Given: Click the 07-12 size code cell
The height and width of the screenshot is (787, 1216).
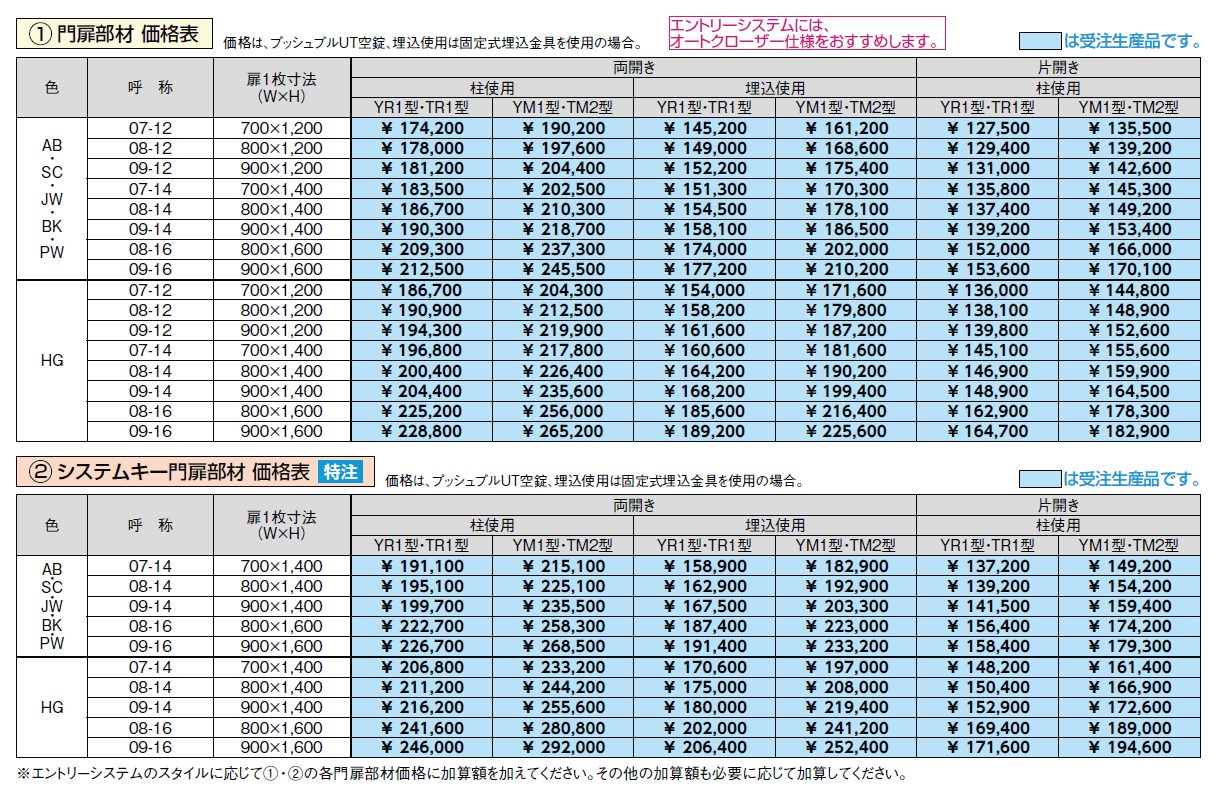Looking at the screenshot, I should click(x=151, y=127).
